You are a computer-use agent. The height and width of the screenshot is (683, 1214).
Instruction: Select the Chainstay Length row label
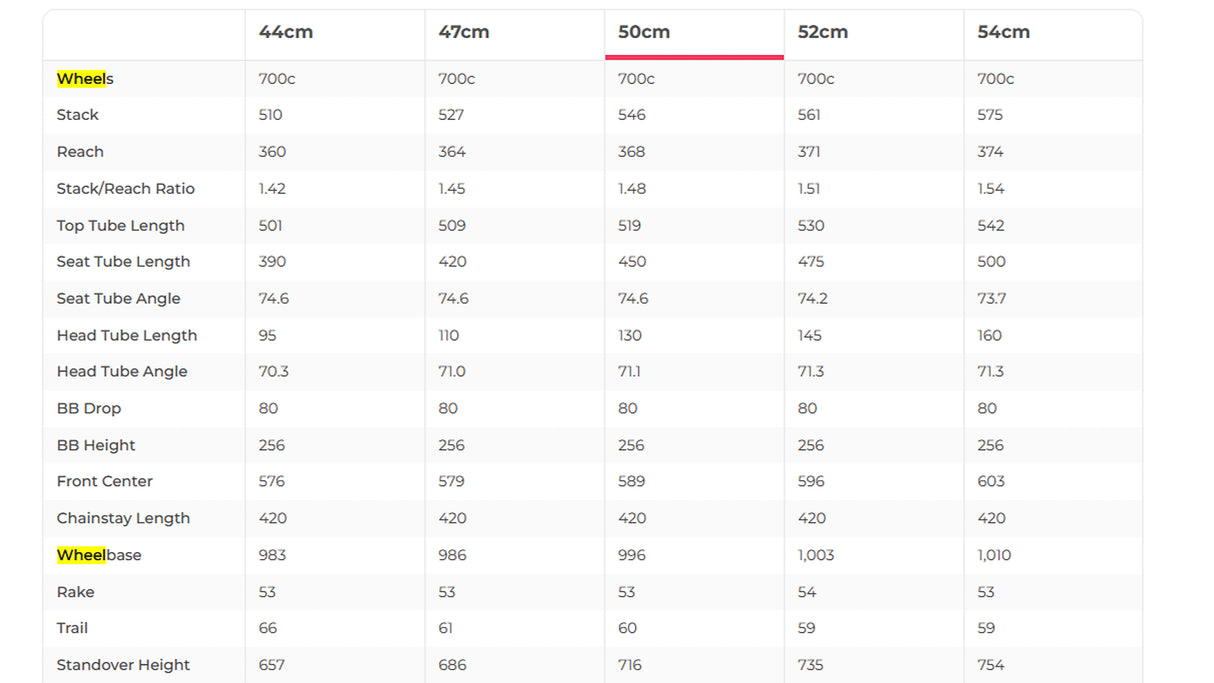123,519
